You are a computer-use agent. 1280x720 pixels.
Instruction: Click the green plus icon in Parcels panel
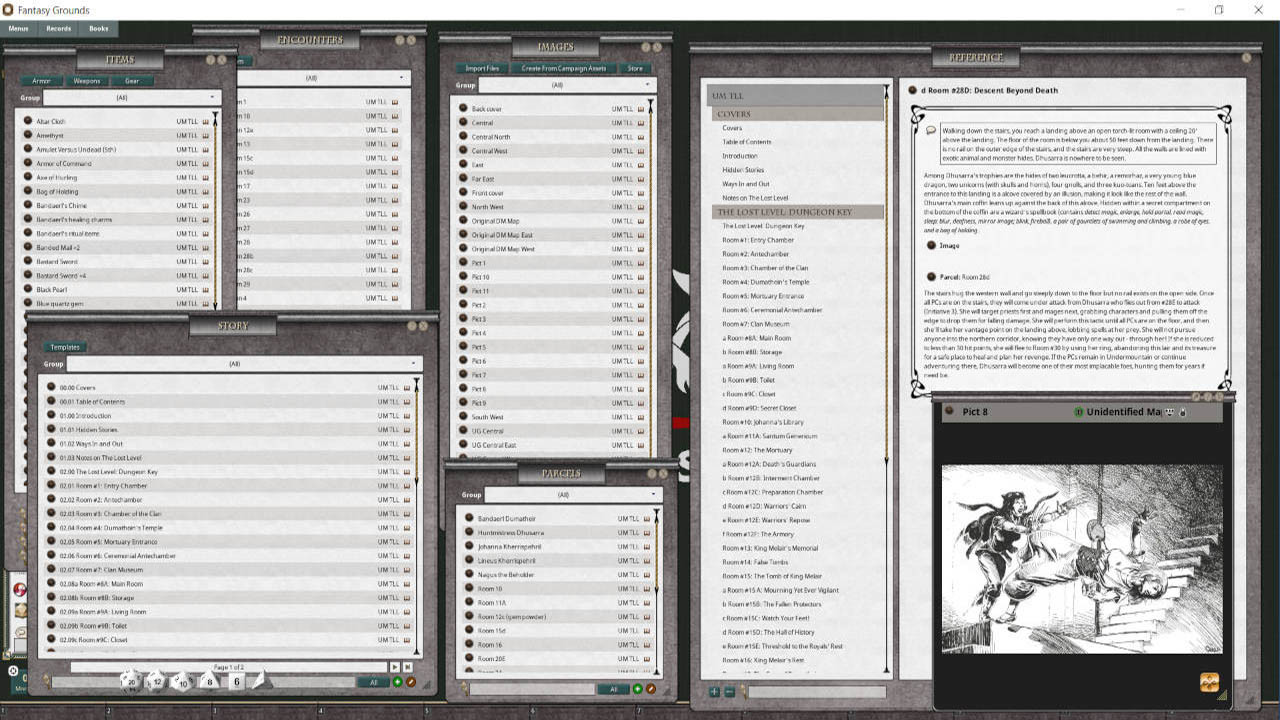(637, 690)
